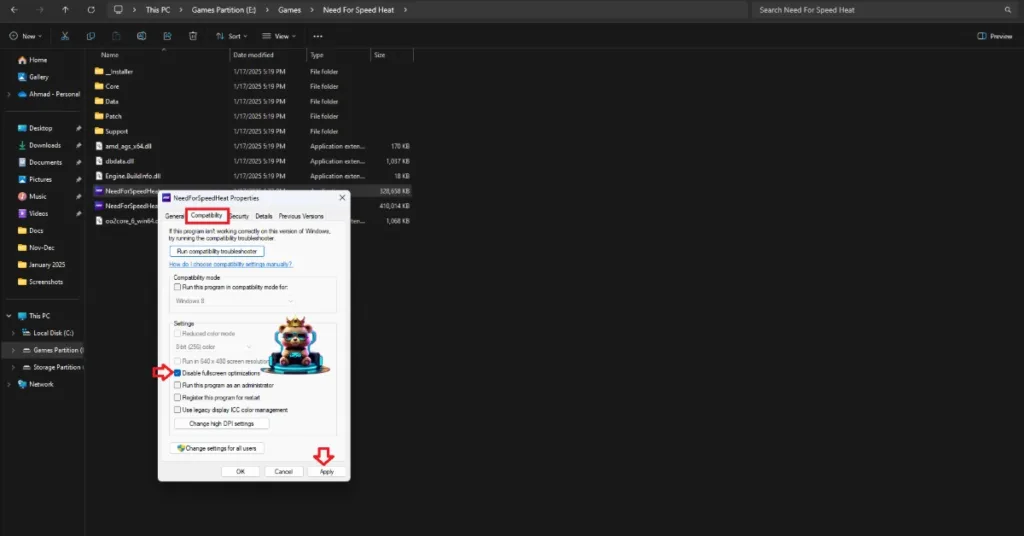Expand the Games Partition tree node
Screen dimensions: 1024x536
[x=13, y=350]
